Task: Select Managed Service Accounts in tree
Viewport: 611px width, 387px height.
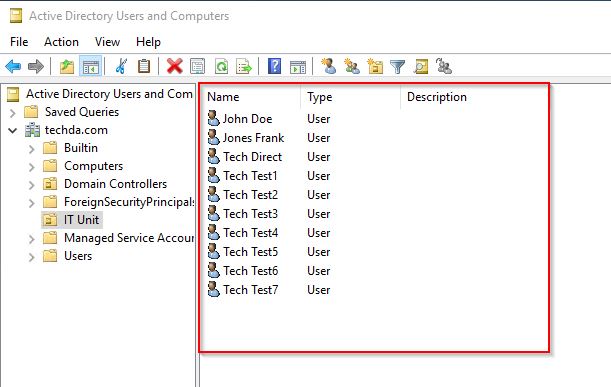Action: [129, 238]
